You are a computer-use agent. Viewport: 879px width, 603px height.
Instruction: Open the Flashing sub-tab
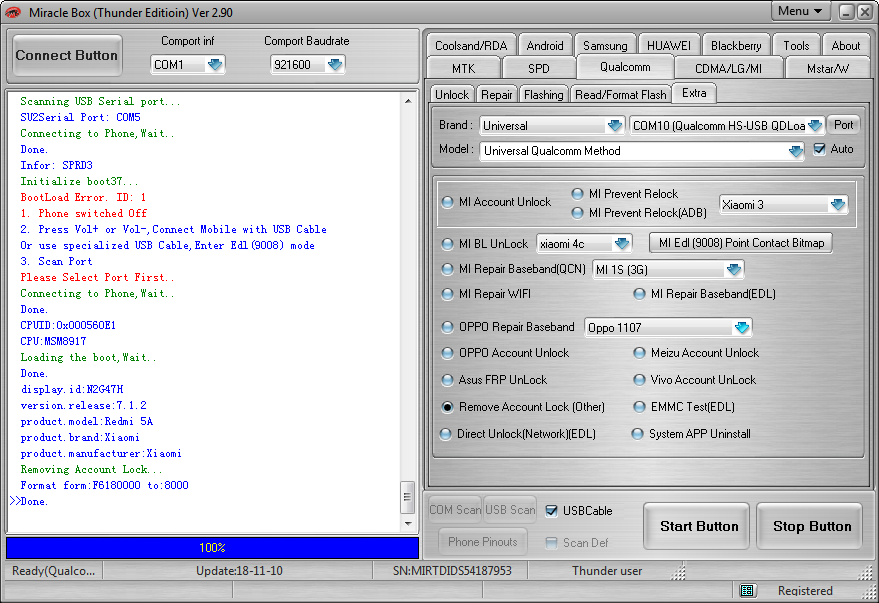coord(543,95)
